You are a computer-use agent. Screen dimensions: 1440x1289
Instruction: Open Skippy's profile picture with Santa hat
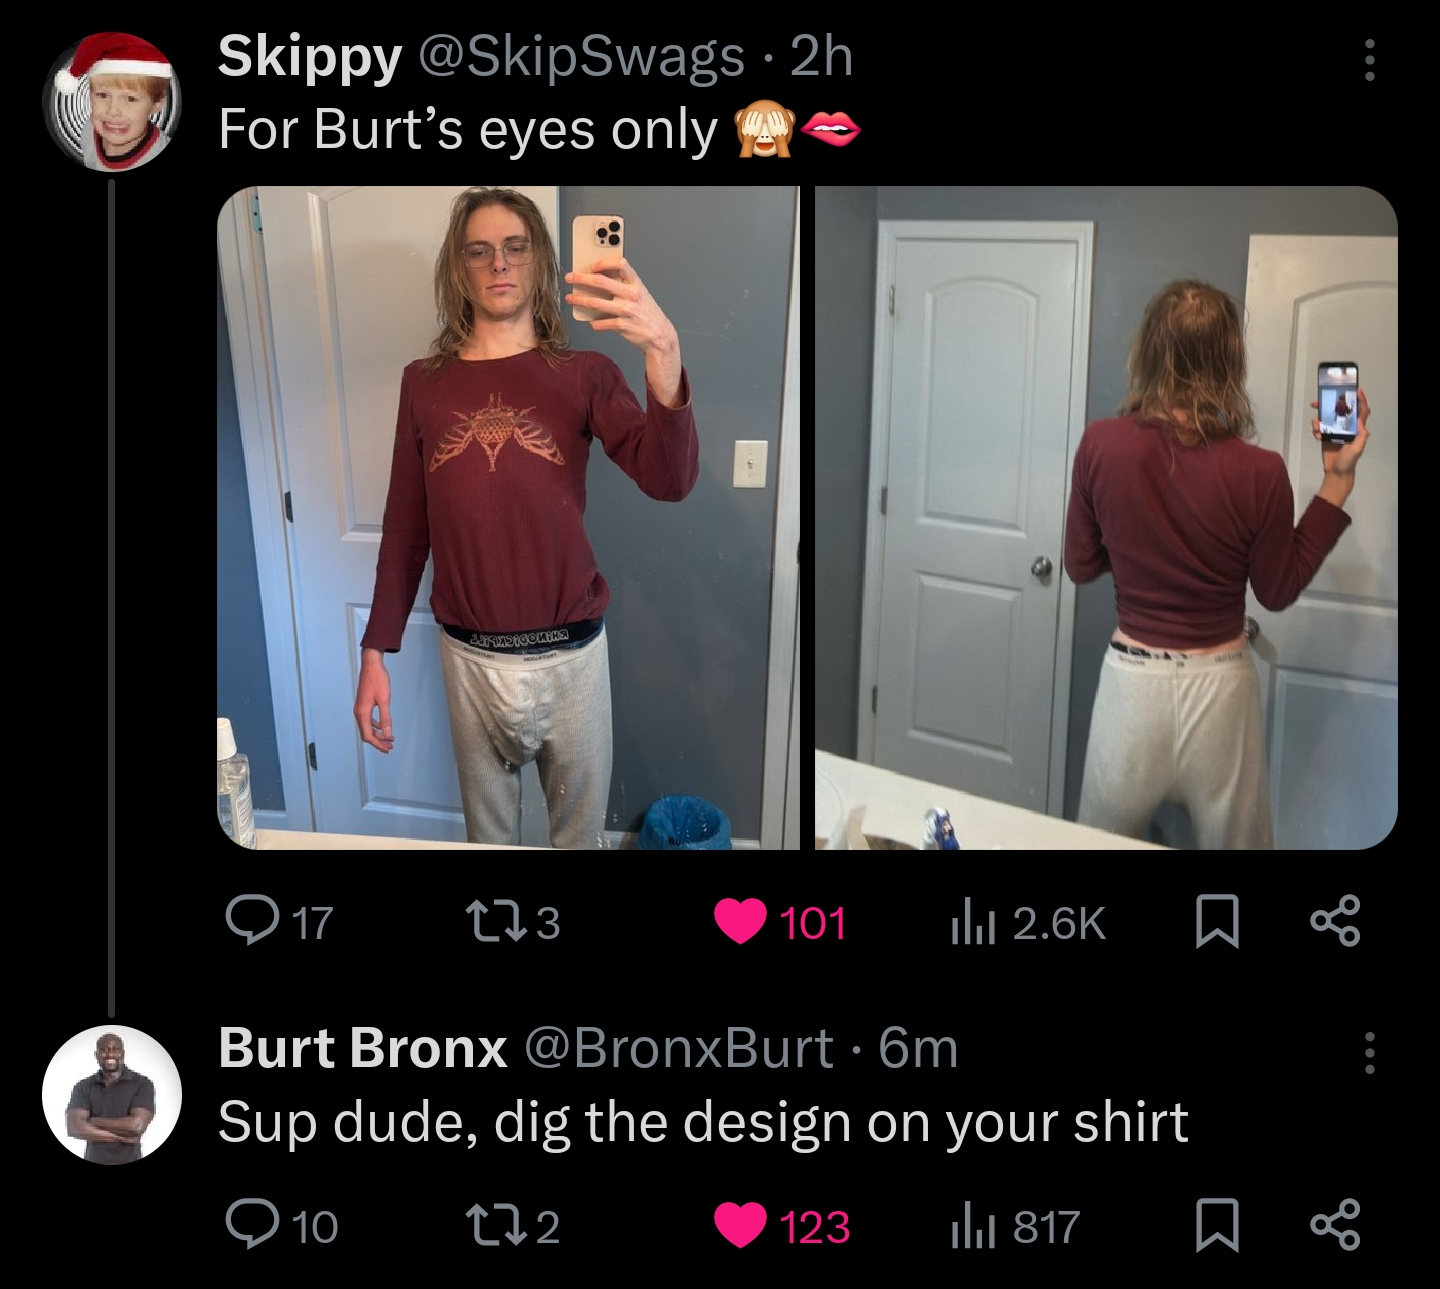(112, 102)
